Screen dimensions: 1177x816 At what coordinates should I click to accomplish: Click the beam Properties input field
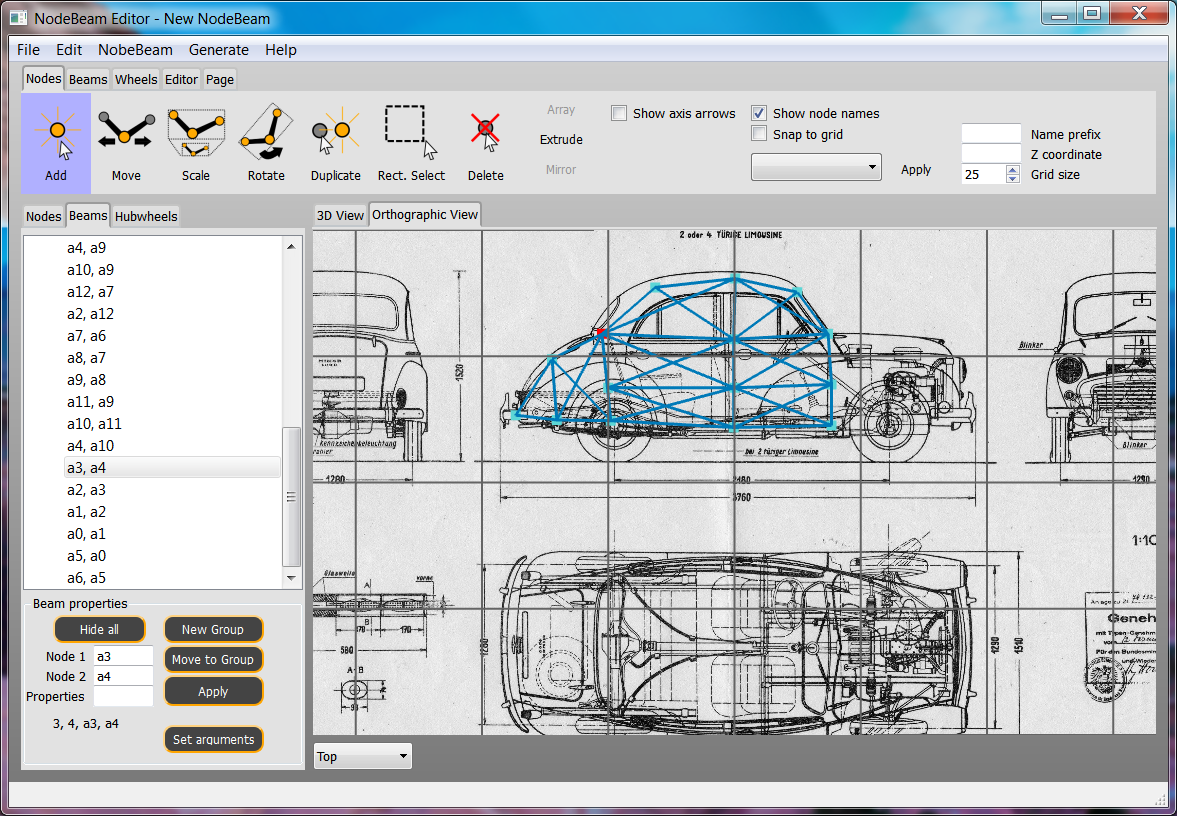click(123, 696)
